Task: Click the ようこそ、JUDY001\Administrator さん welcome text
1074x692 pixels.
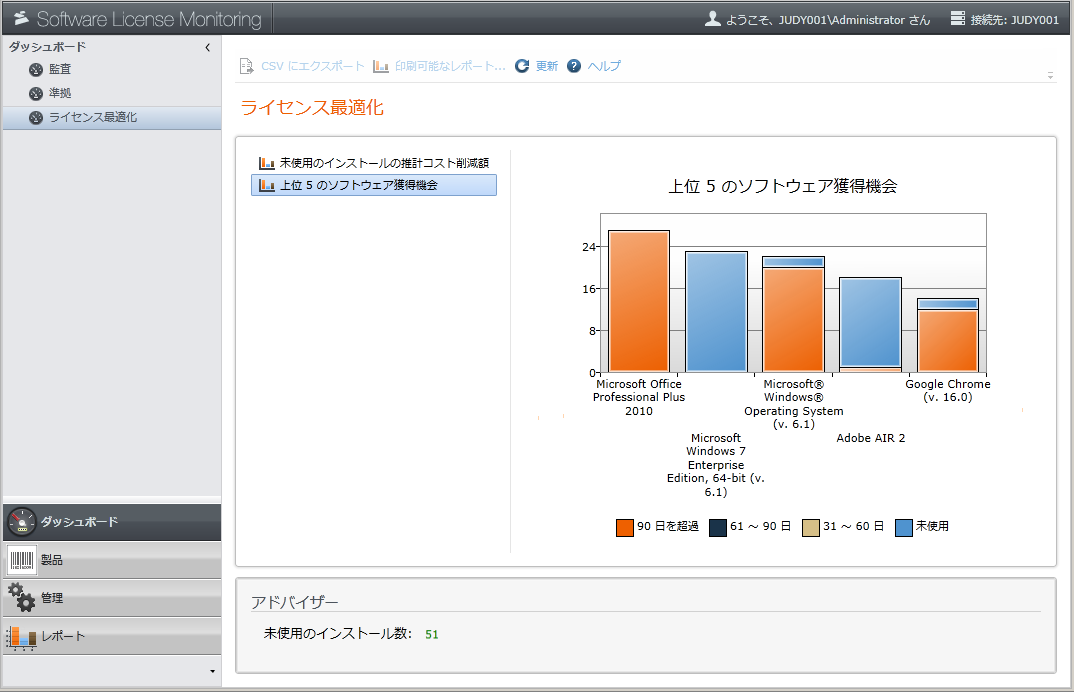Action: point(828,20)
